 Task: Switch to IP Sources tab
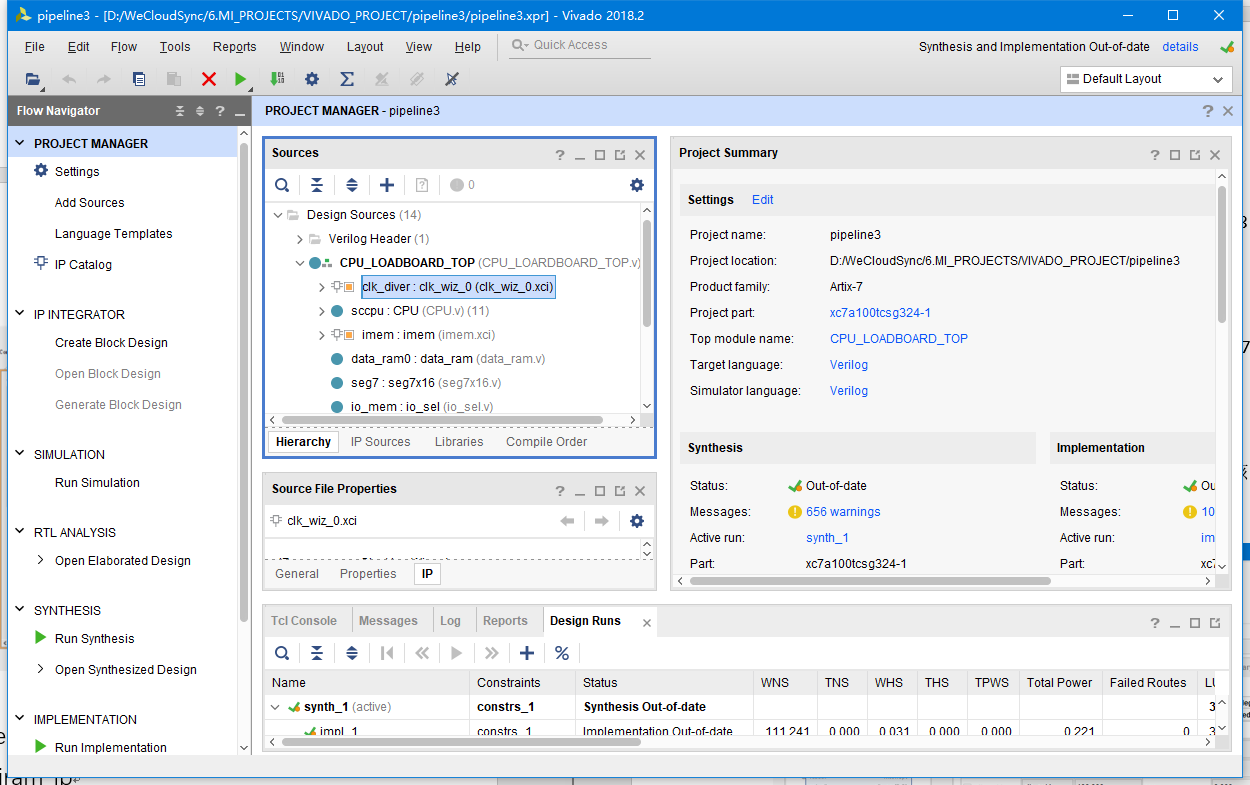point(380,442)
